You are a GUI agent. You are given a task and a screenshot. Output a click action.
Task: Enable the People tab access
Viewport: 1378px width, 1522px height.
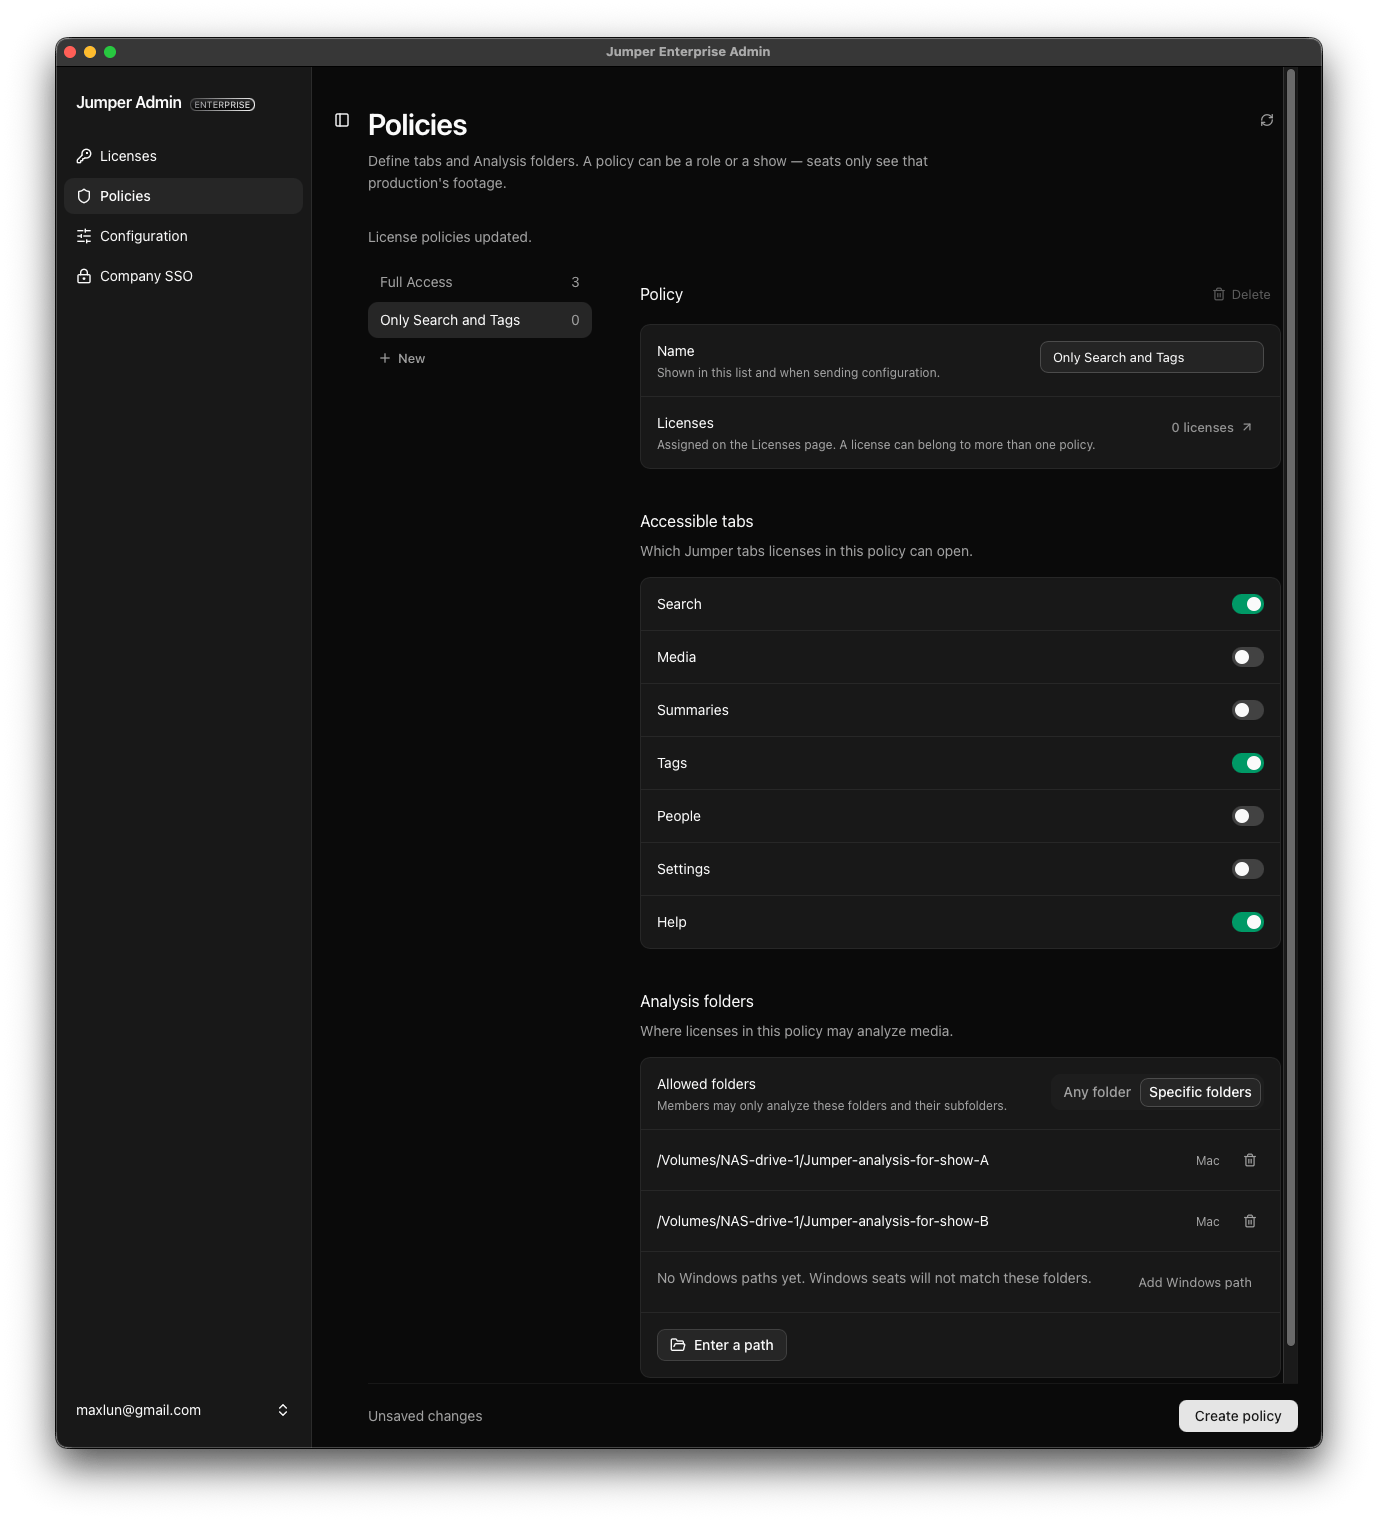(1248, 816)
